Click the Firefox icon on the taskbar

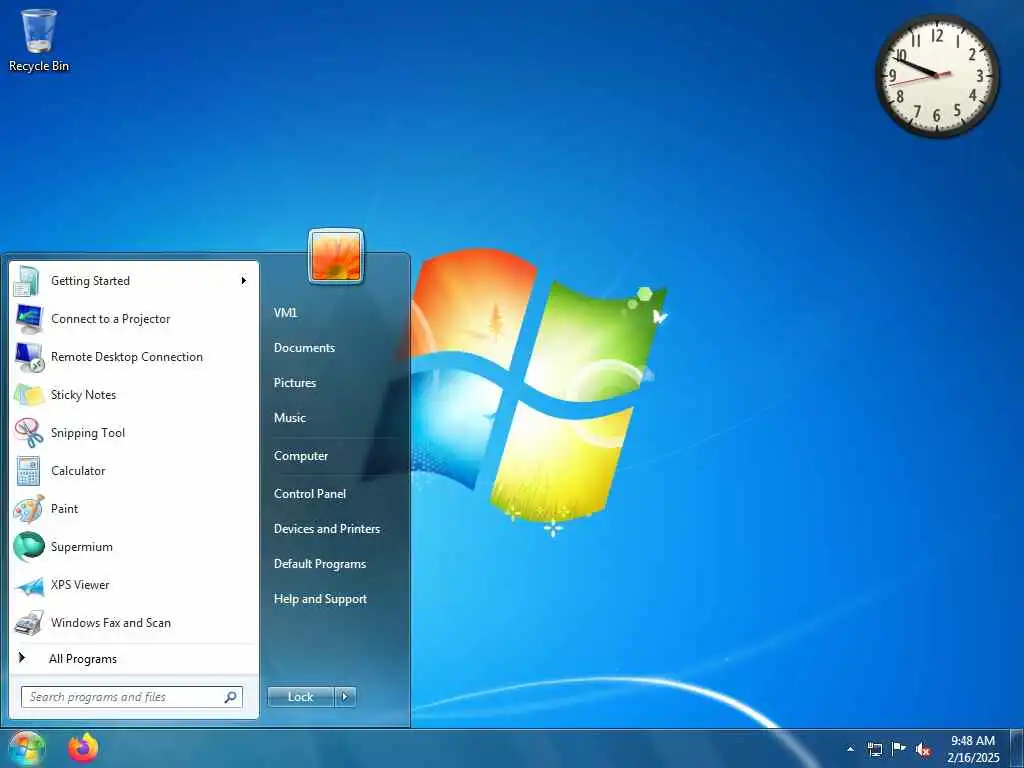click(x=83, y=748)
